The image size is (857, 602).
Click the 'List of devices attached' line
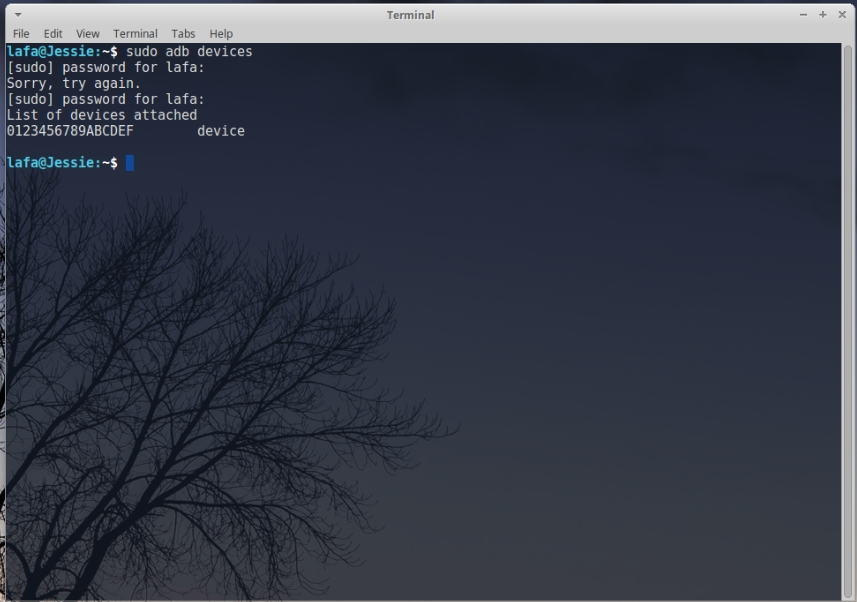101,115
